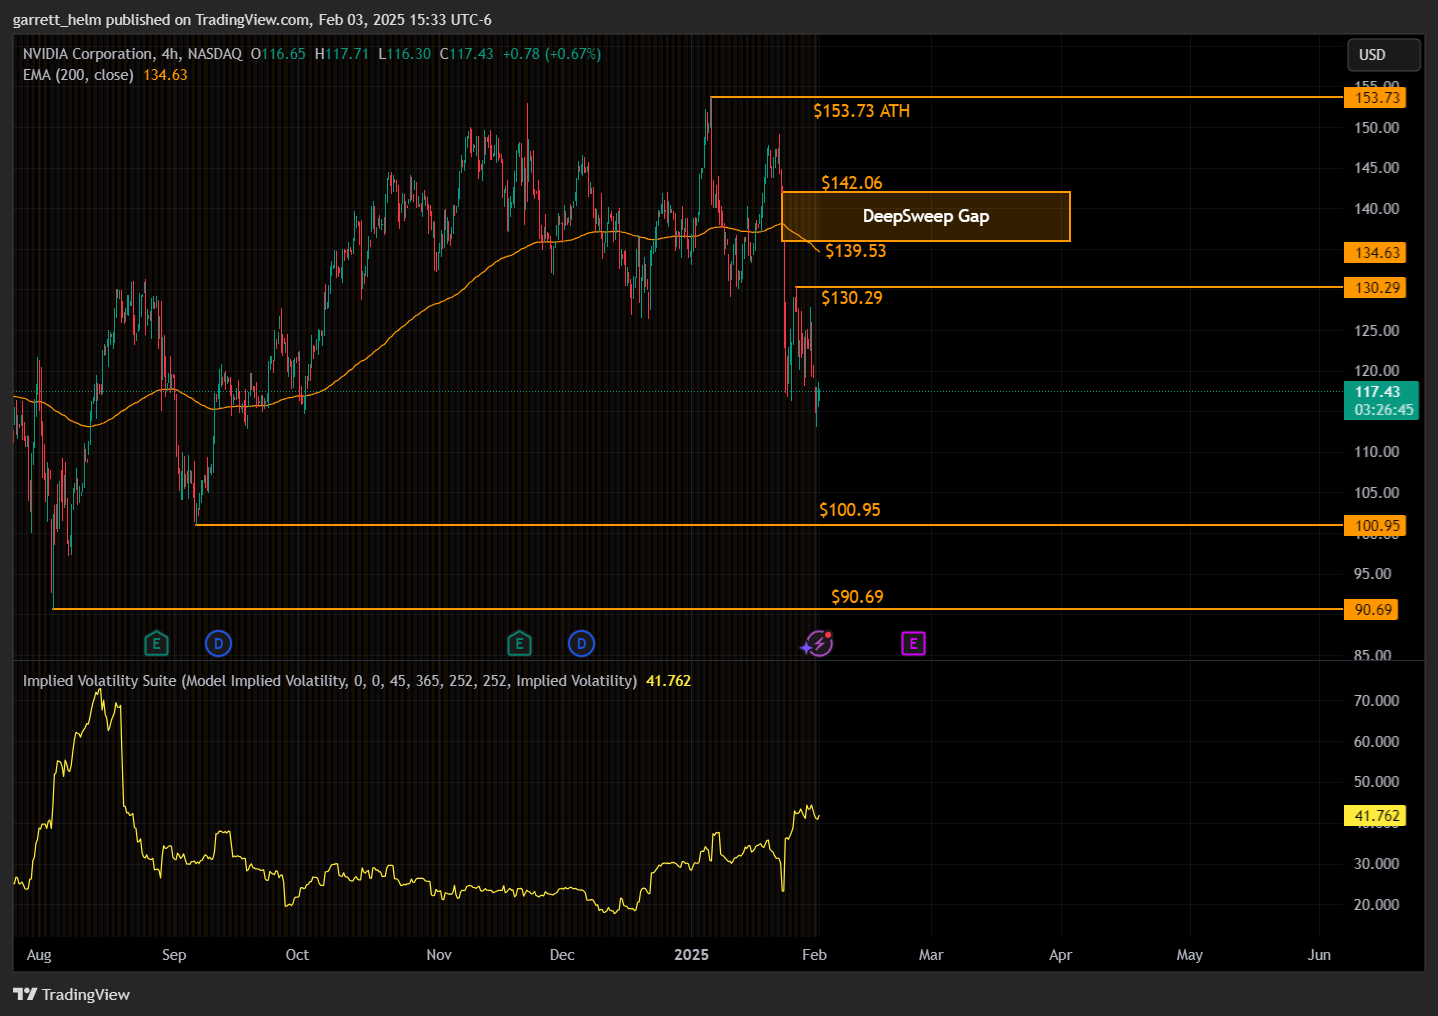Click the $100.95 price annotation

850,510
